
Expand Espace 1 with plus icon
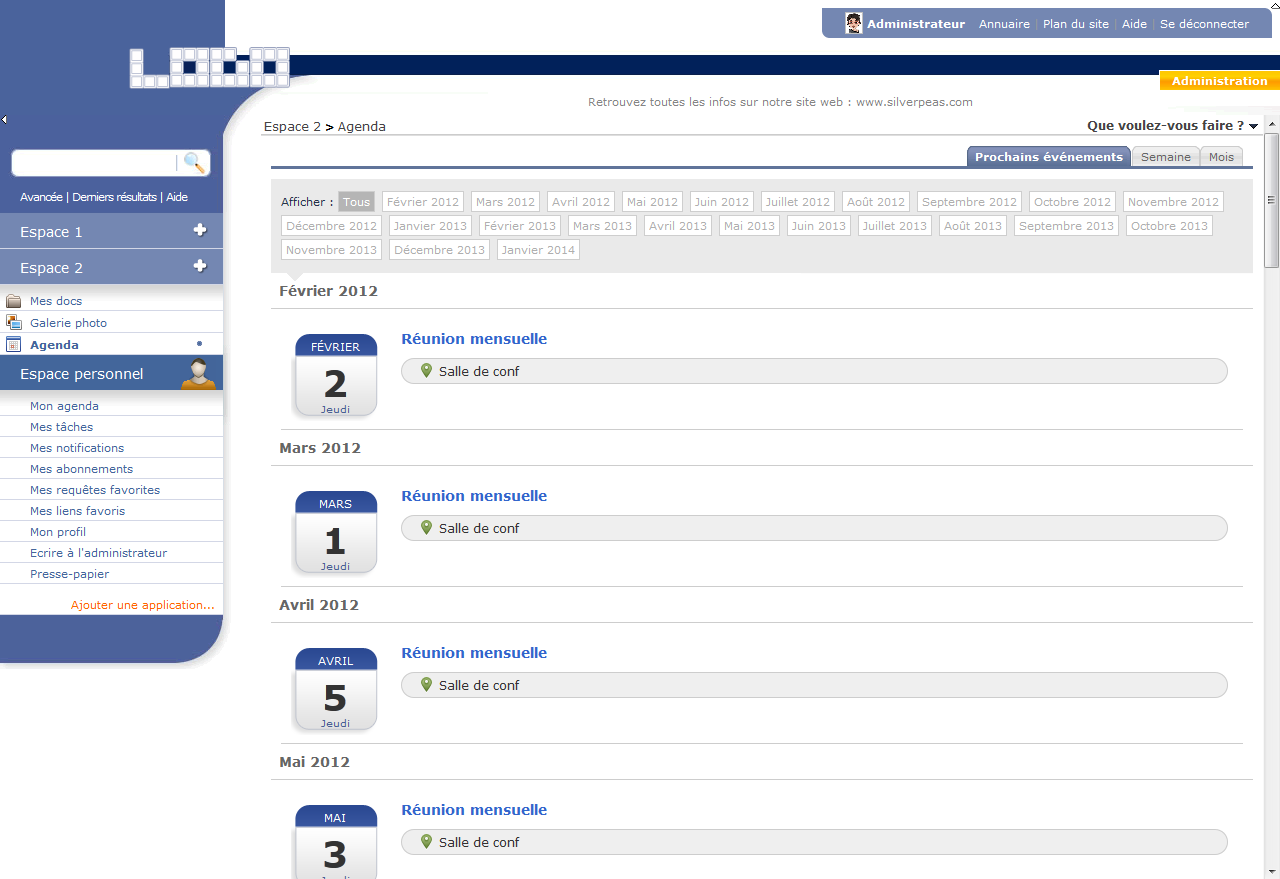click(x=200, y=231)
